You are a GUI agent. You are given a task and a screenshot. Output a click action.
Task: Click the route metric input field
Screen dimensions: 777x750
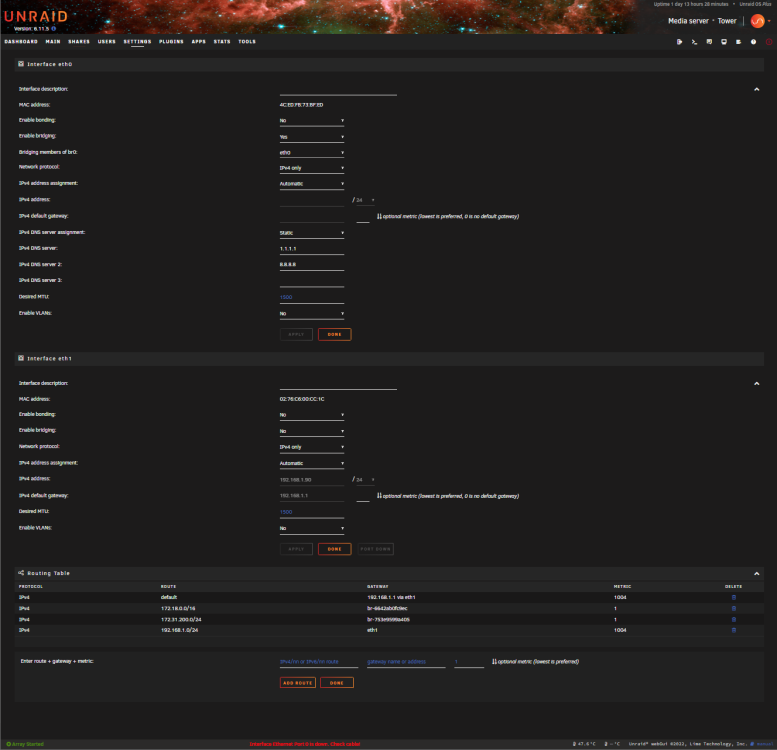coord(469,662)
